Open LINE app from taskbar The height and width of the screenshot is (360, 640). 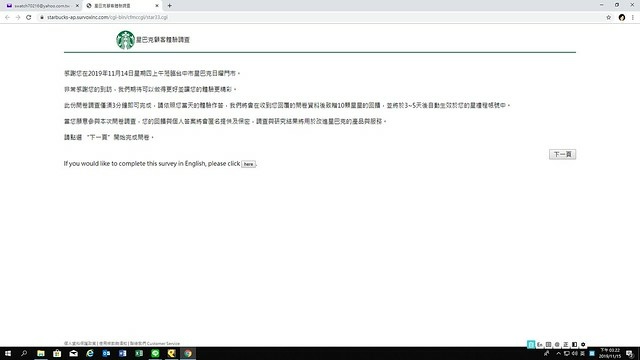pyautogui.click(x=155, y=353)
